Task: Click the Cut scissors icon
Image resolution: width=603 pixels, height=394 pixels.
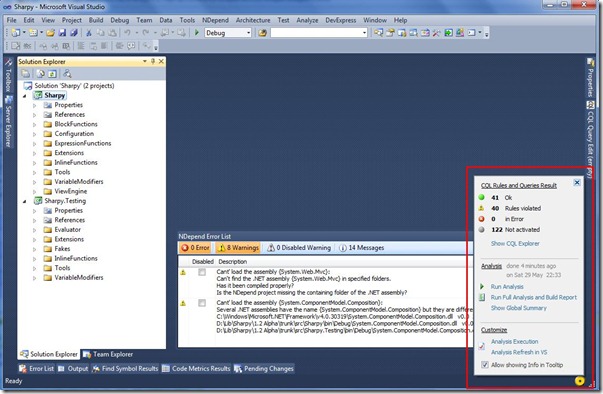Action: click(89, 33)
